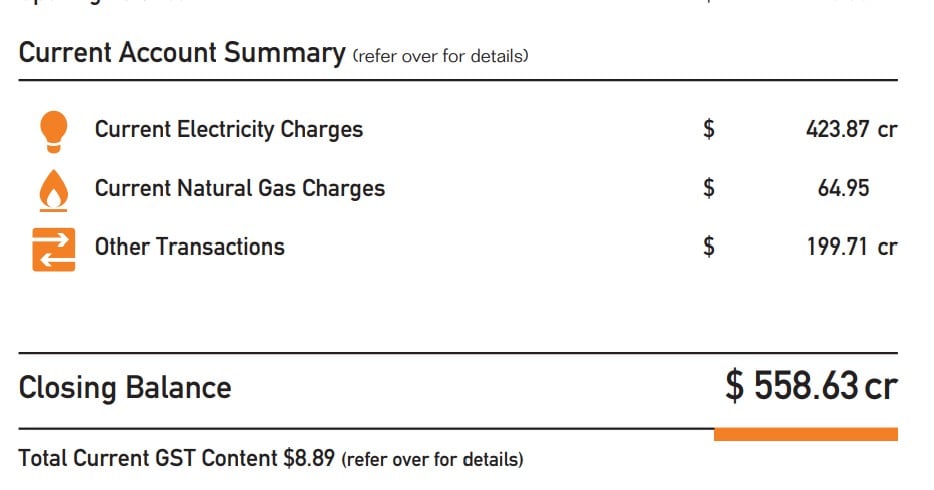Viewport: 934px width, 490px height.
Task: Click the orange bar under the closing balance
Action: tap(806, 435)
